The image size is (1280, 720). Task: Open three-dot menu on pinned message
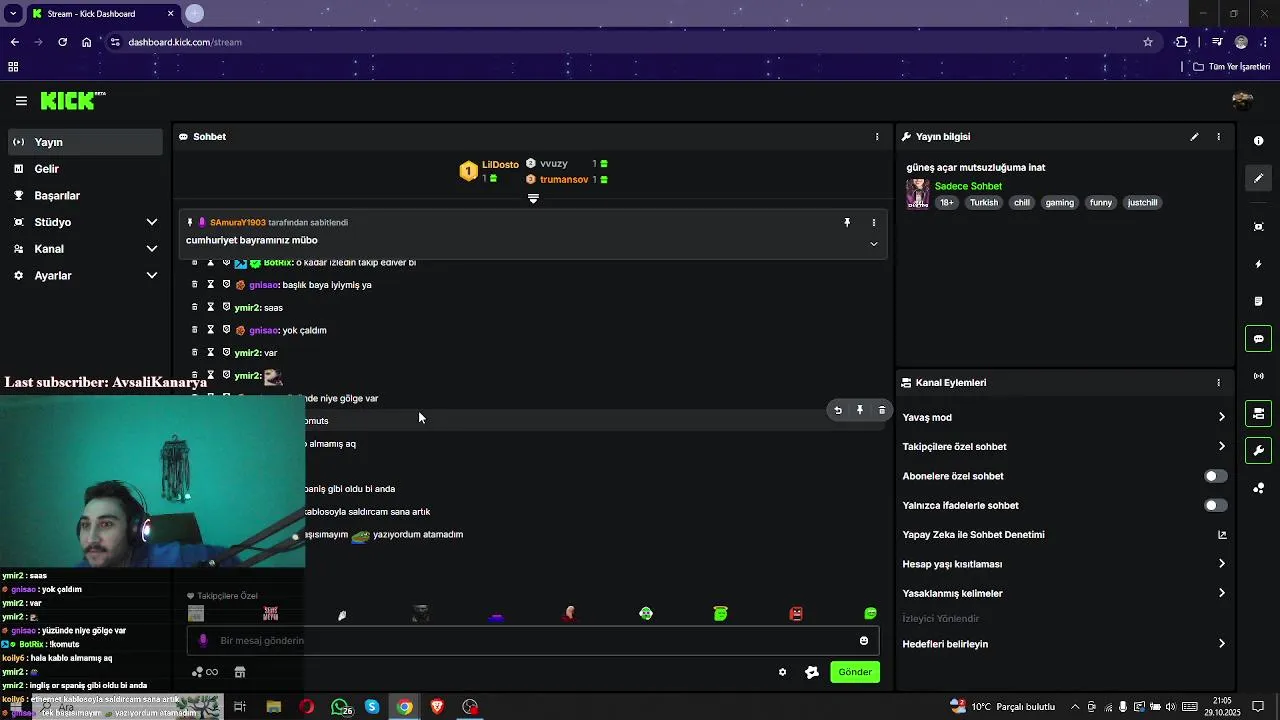tap(873, 223)
